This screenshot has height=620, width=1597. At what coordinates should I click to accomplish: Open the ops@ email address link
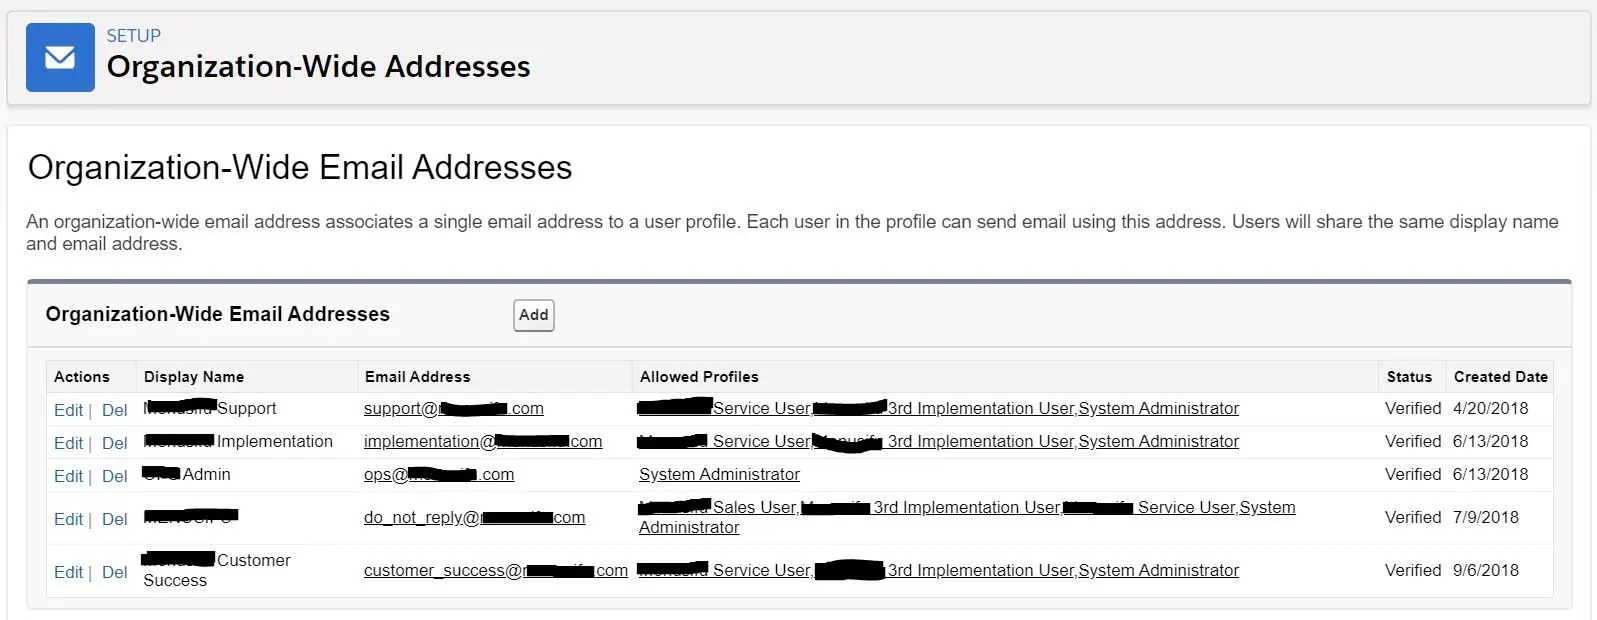pos(439,474)
